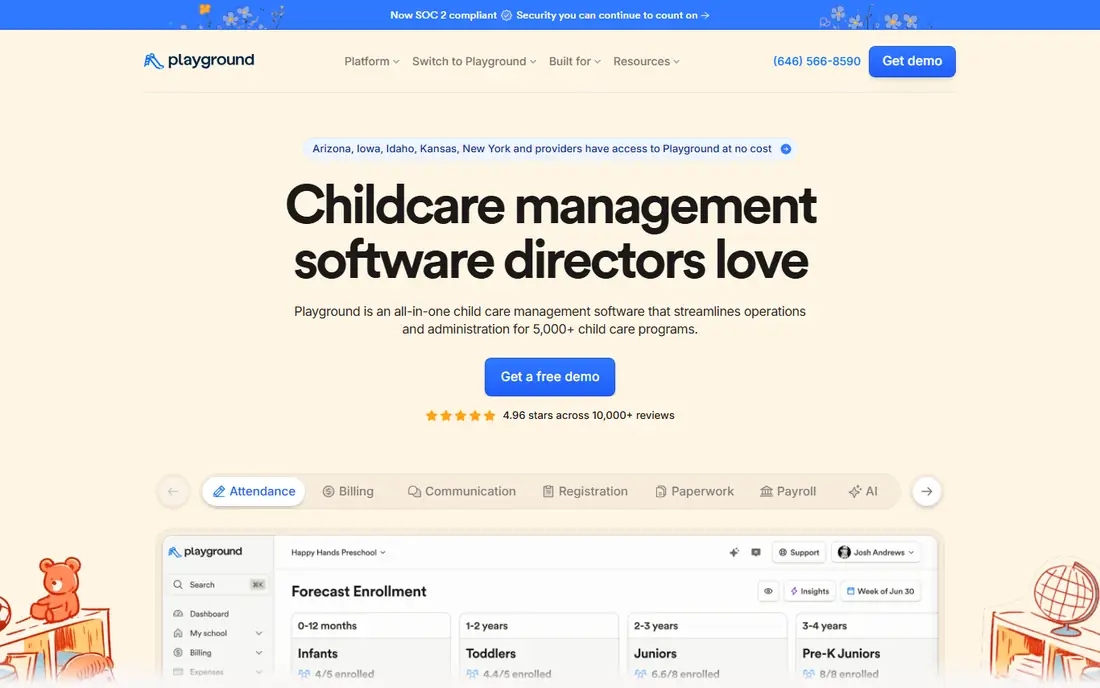Click the previous arrow in the feature carousel
Viewport: 1100px width, 688px height.
pos(173,492)
